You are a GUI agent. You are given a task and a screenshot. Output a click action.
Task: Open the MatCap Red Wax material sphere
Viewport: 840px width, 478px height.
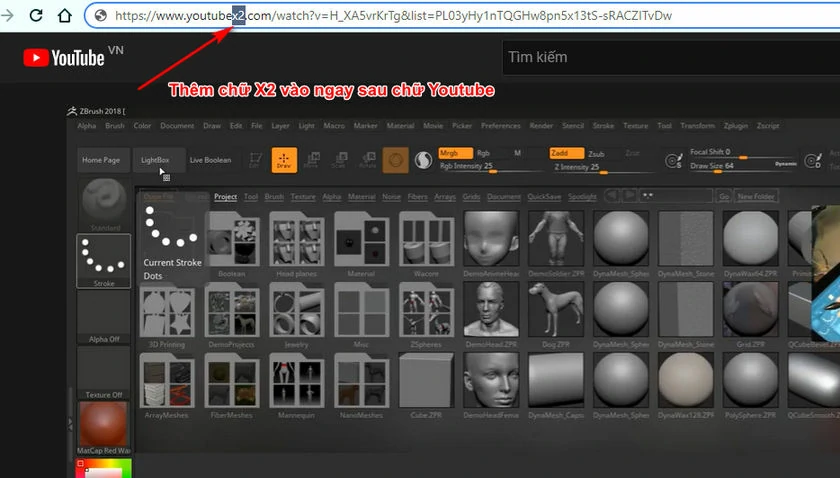pyautogui.click(x=103, y=427)
